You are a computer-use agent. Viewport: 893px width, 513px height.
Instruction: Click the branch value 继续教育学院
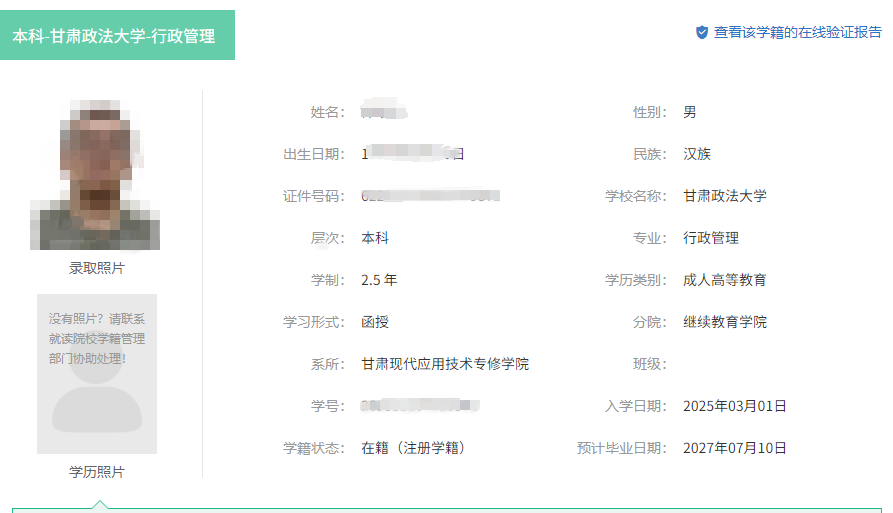pyautogui.click(x=725, y=322)
